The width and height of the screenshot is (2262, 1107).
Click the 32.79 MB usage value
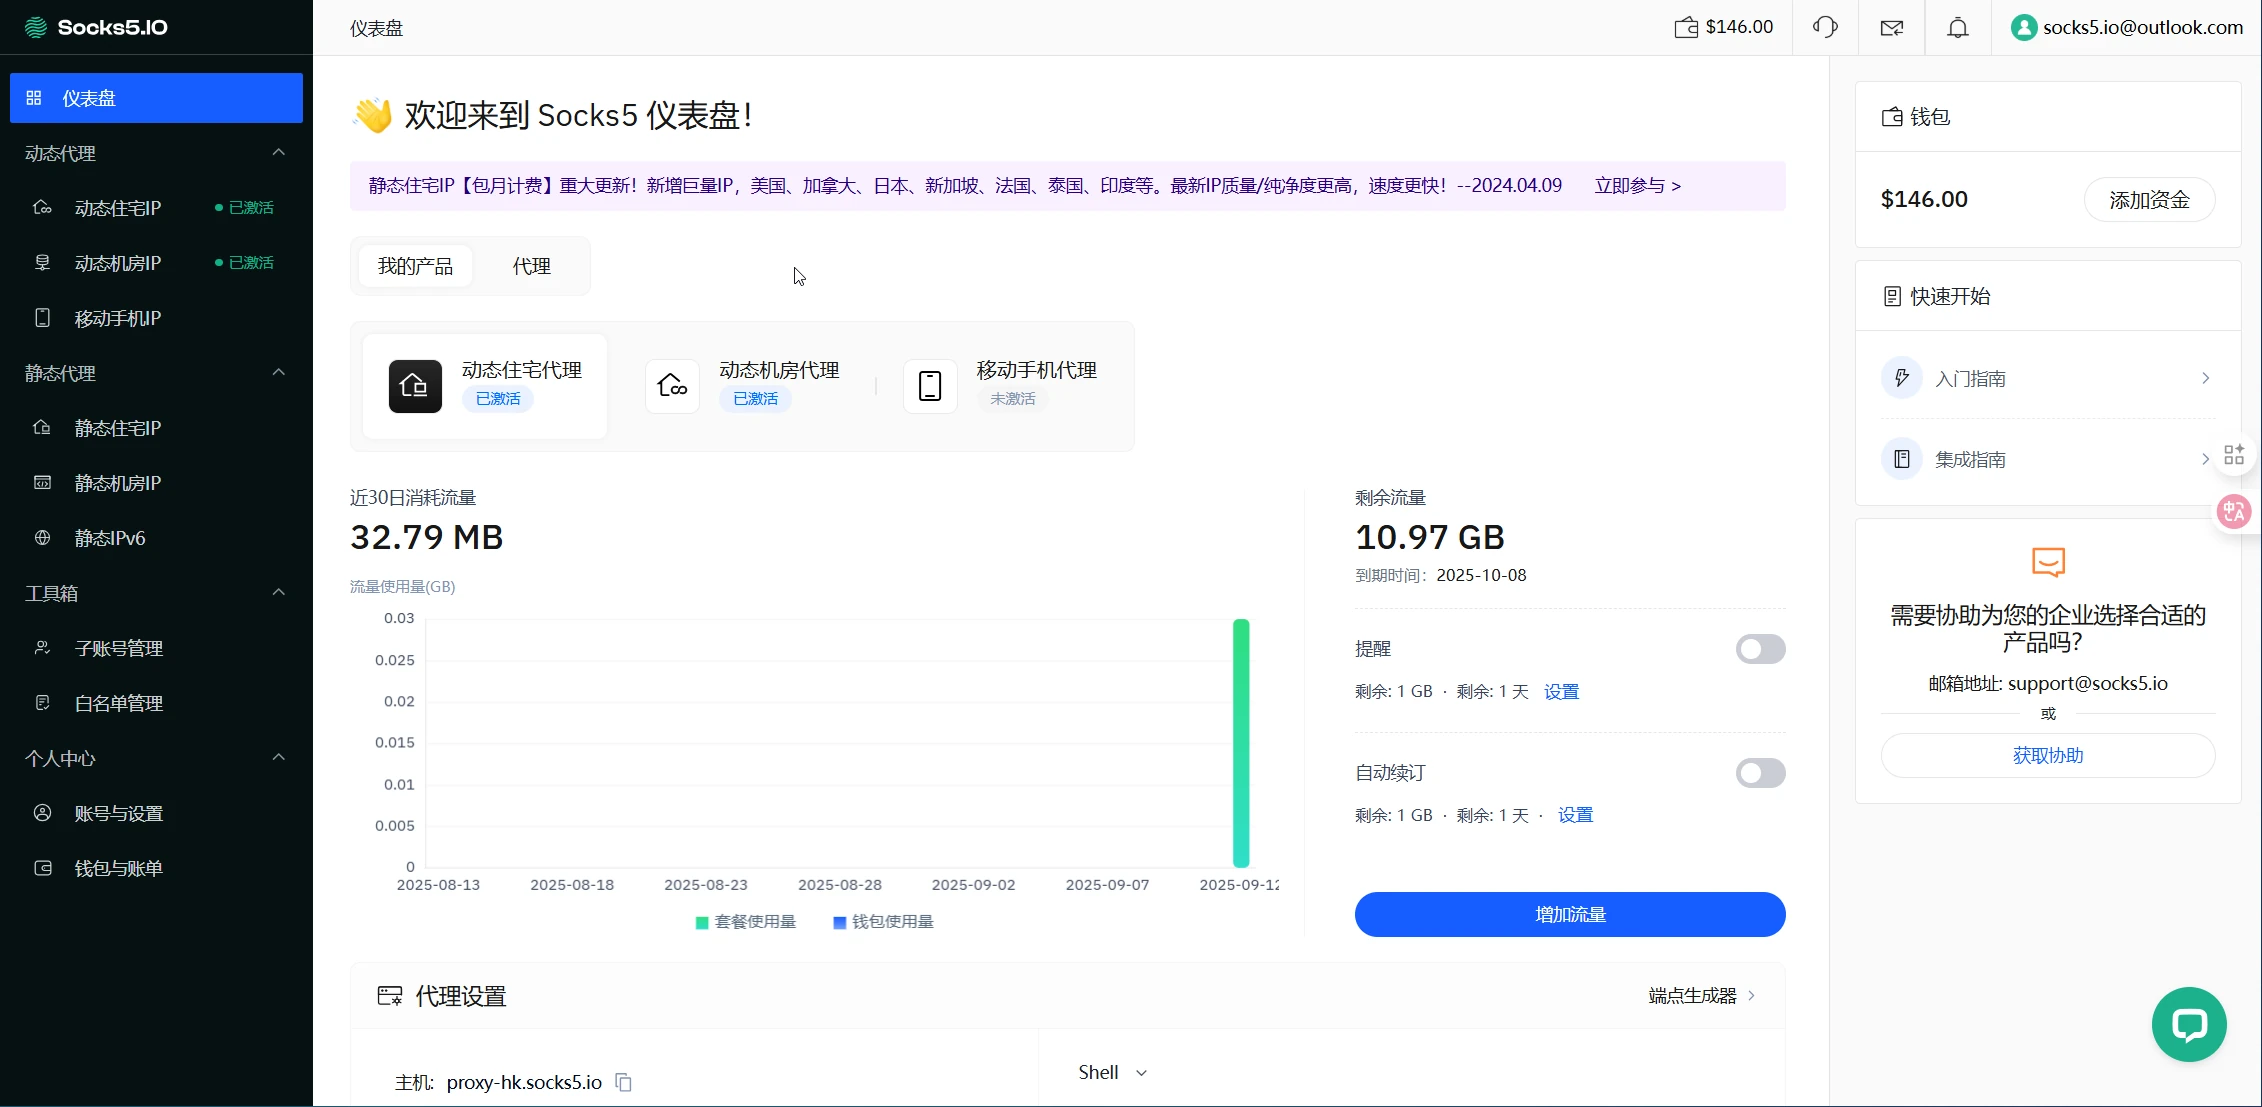coord(427,537)
